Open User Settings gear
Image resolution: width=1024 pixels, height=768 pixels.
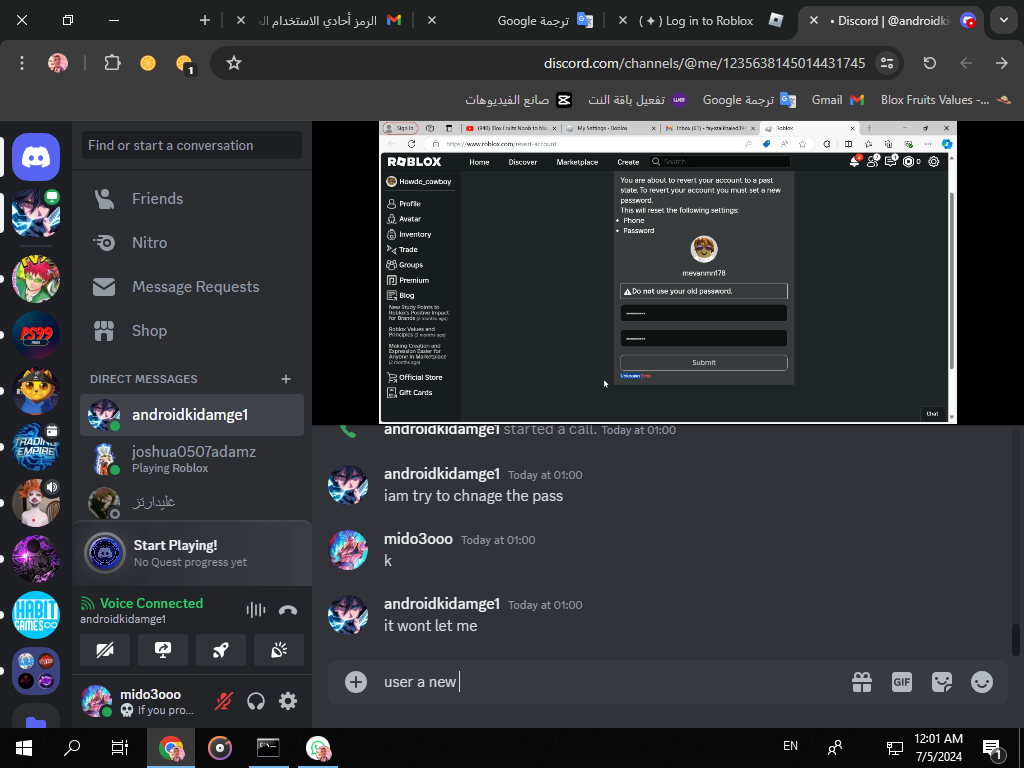288,701
